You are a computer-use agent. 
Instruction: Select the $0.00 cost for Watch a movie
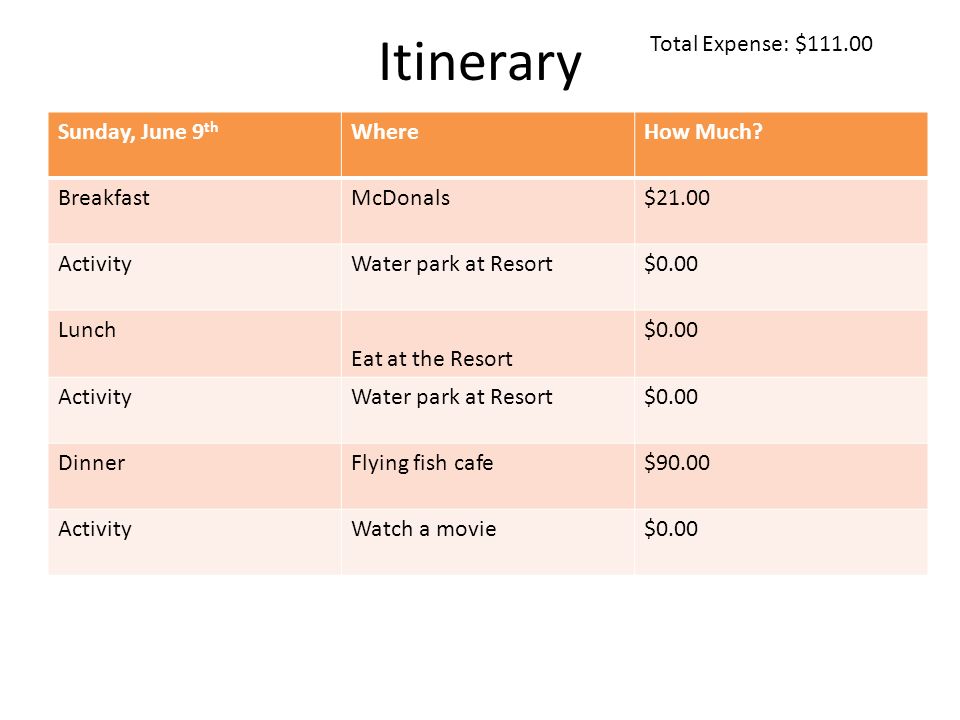[x=781, y=542]
